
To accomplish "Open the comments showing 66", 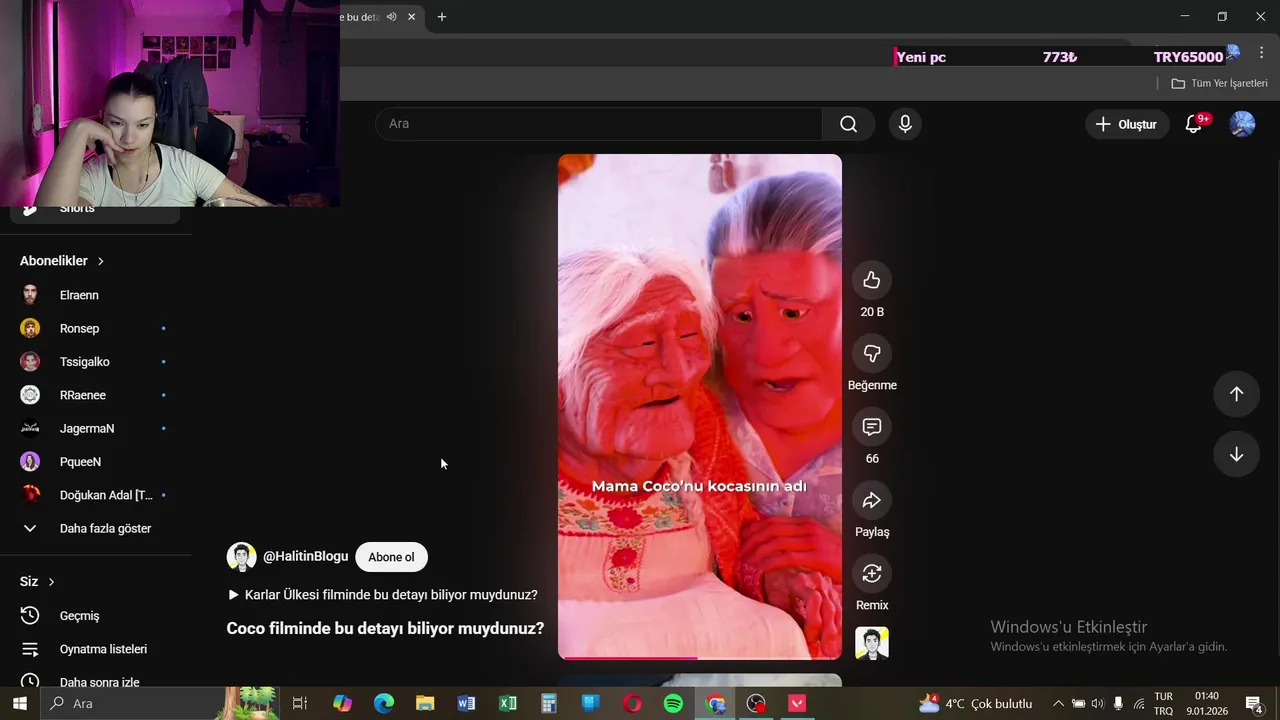I will coord(872,427).
